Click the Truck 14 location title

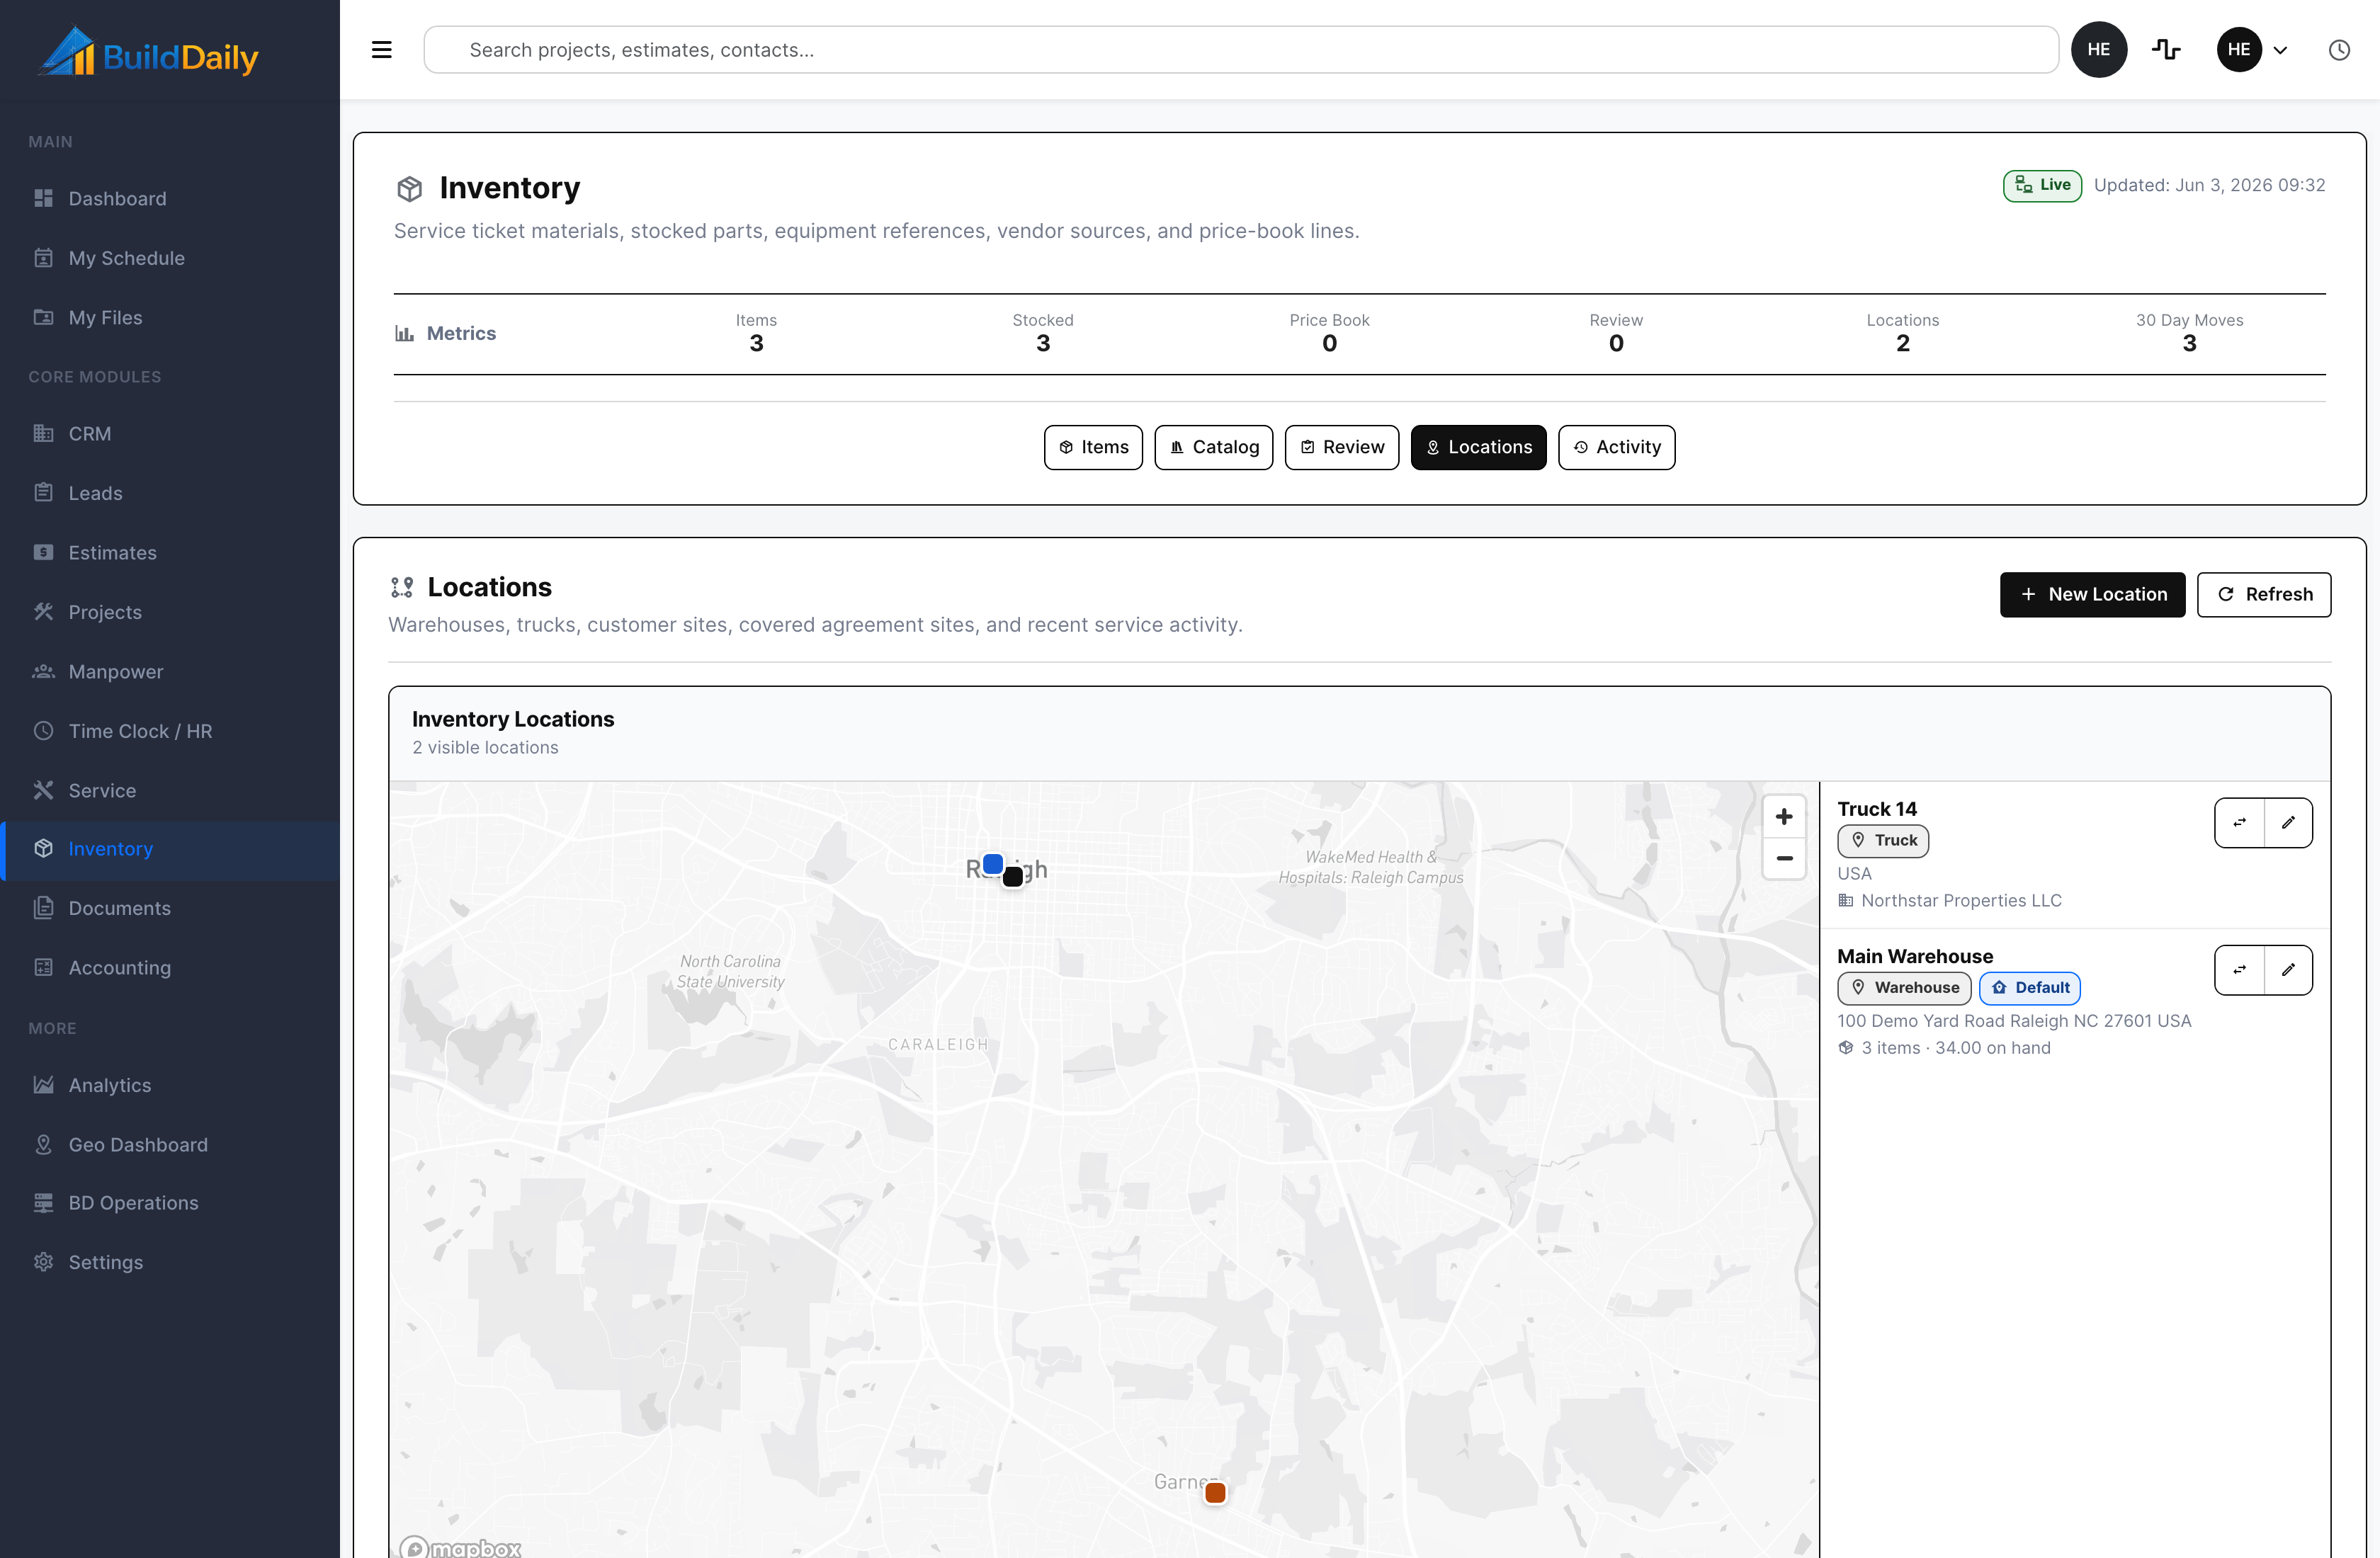[x=1877, y=809]
